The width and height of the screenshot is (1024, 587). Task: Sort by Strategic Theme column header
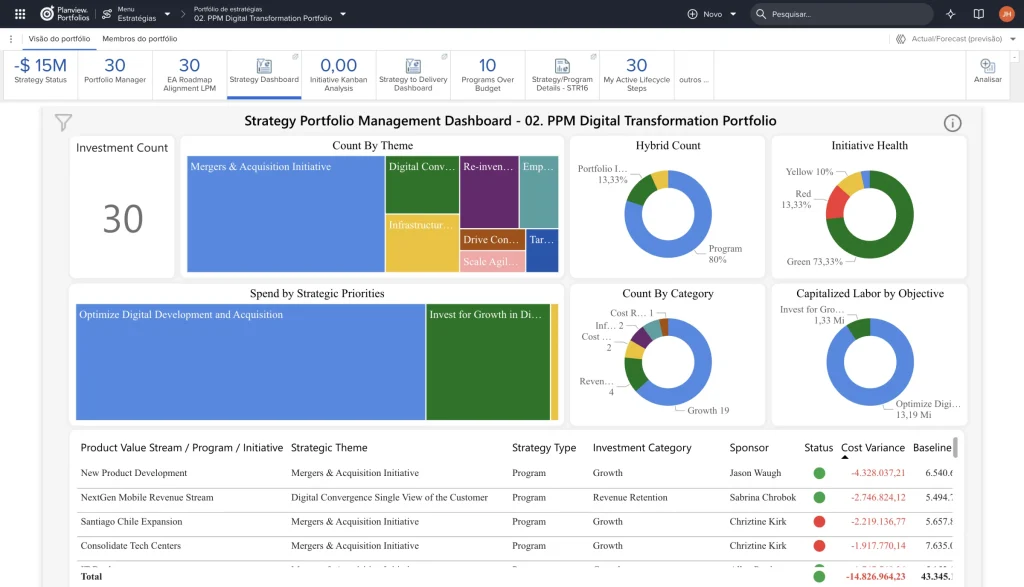point(329,448)
